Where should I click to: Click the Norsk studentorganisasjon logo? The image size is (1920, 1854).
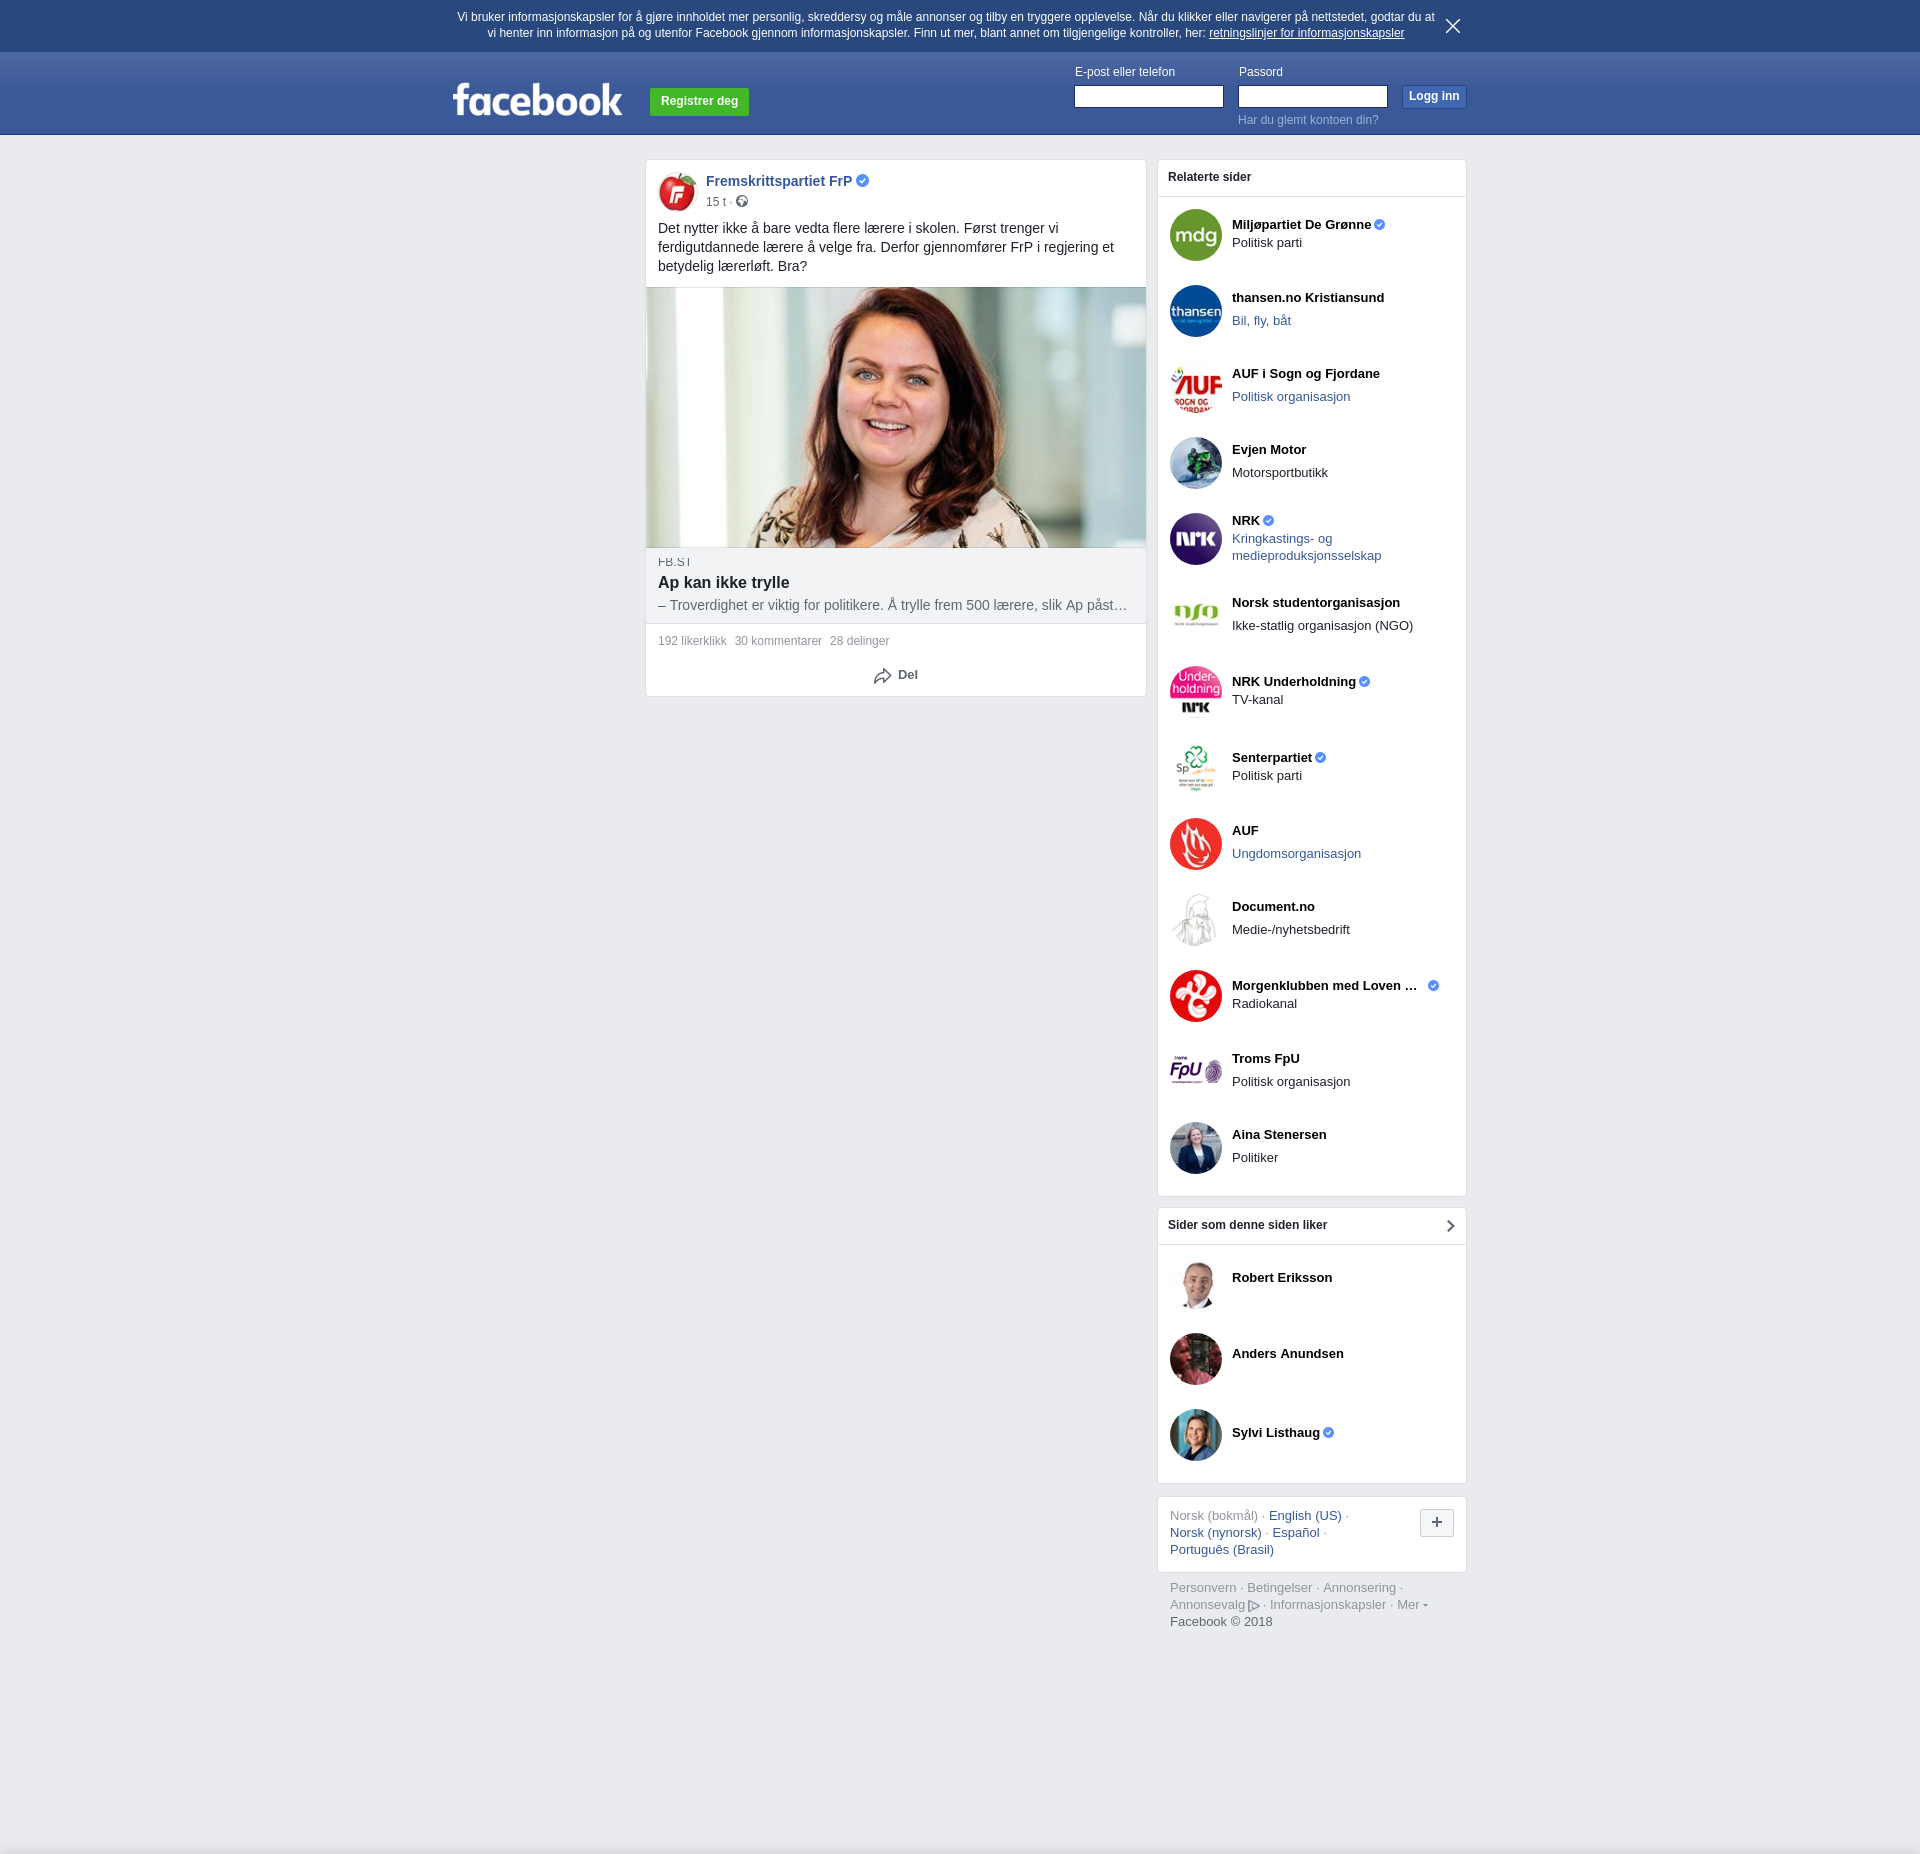point(1196,615)
